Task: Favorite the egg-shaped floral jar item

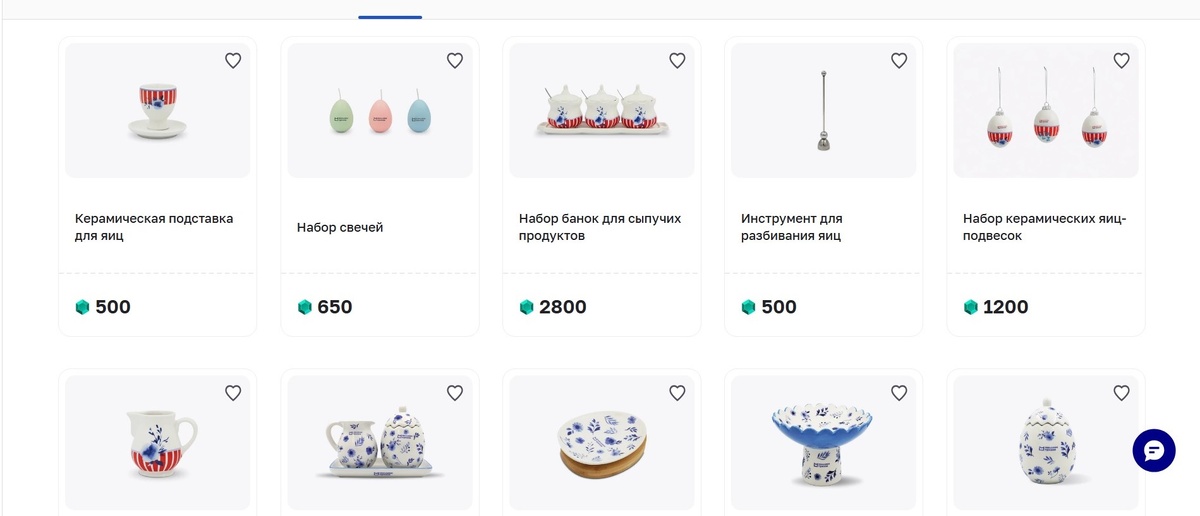Action: (1121, 393)
